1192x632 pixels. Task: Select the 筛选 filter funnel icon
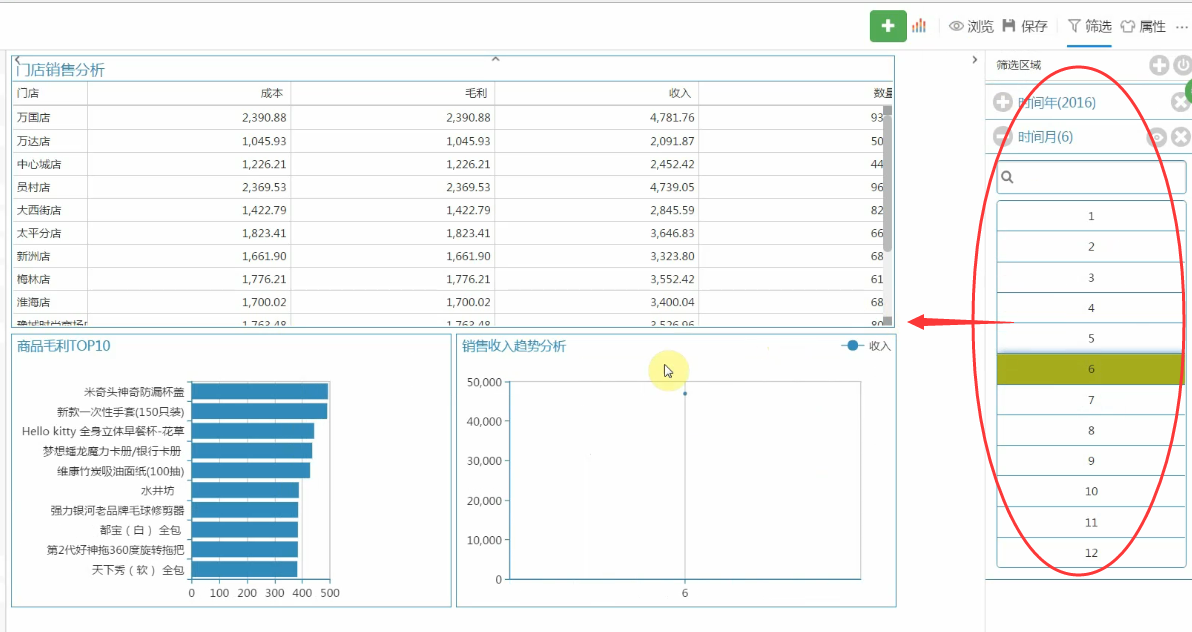[1073, 26]
